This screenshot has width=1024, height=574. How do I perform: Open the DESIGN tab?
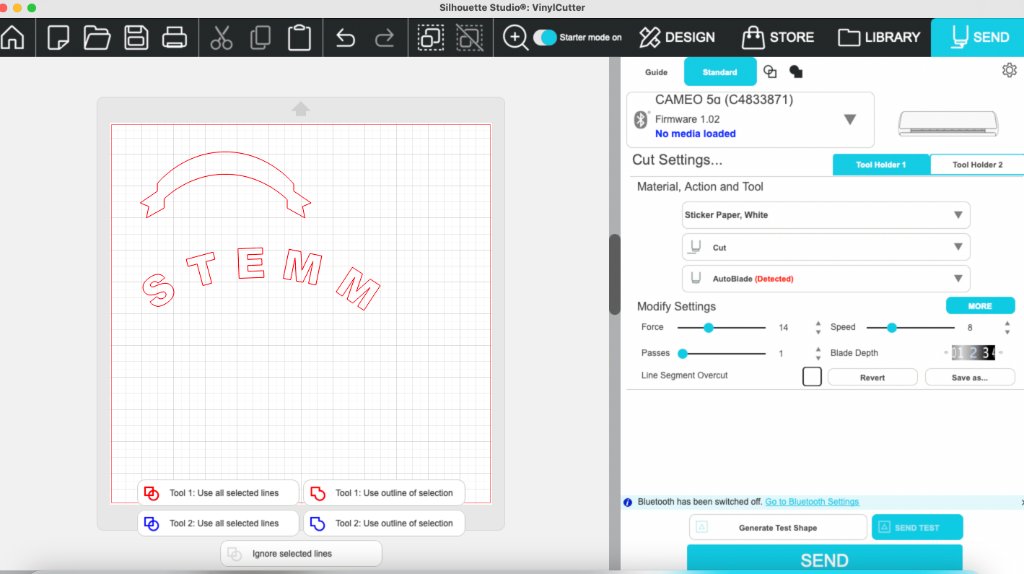point(677,37)
